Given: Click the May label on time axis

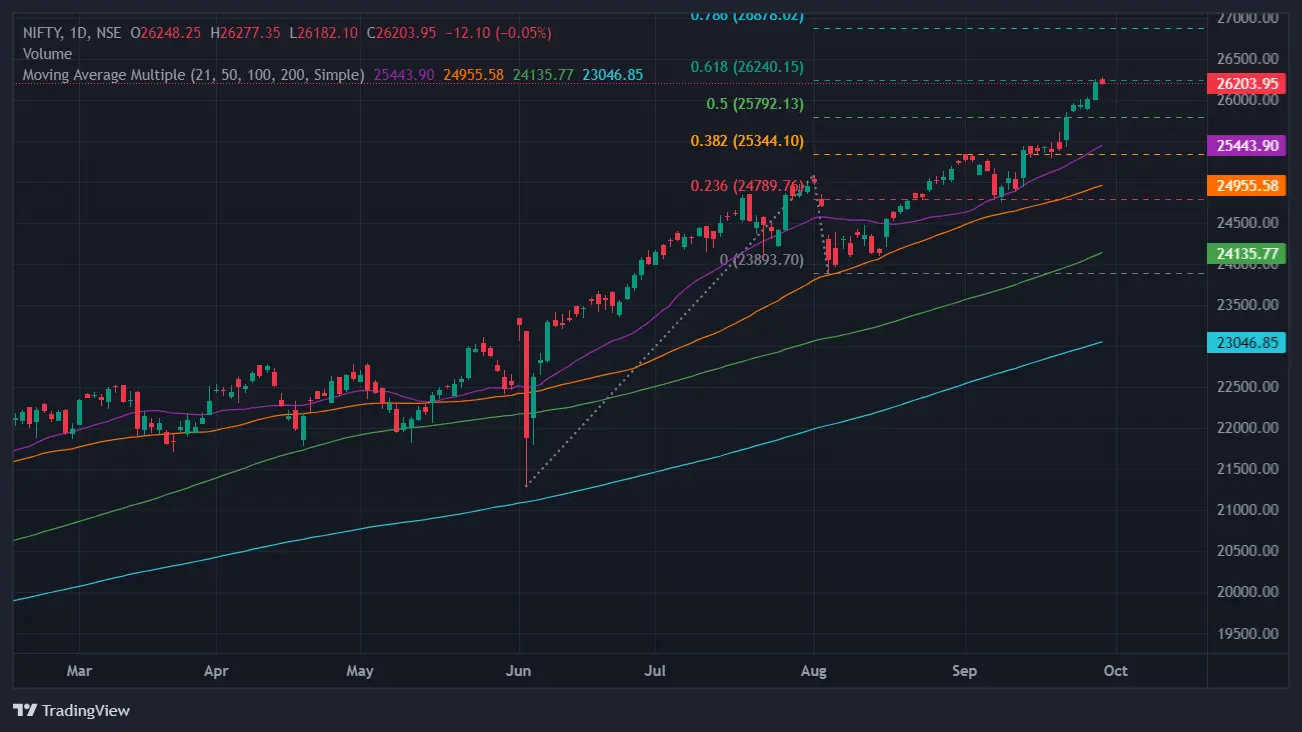Looking at the screenshot, I should (x=360, y=671).
